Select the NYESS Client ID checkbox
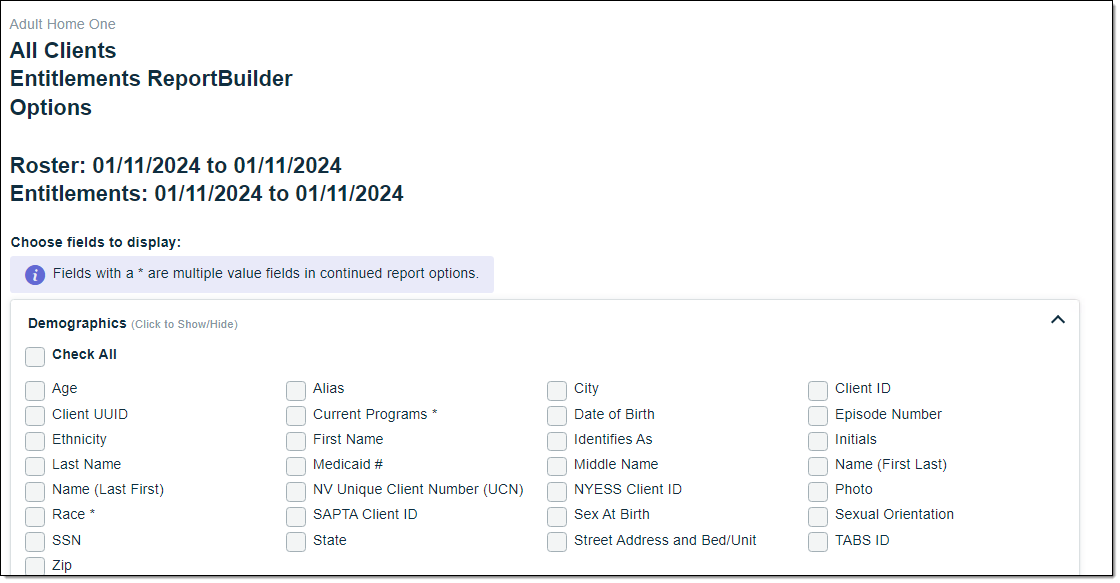This screenshot has height=583, width=1120. 557,491
